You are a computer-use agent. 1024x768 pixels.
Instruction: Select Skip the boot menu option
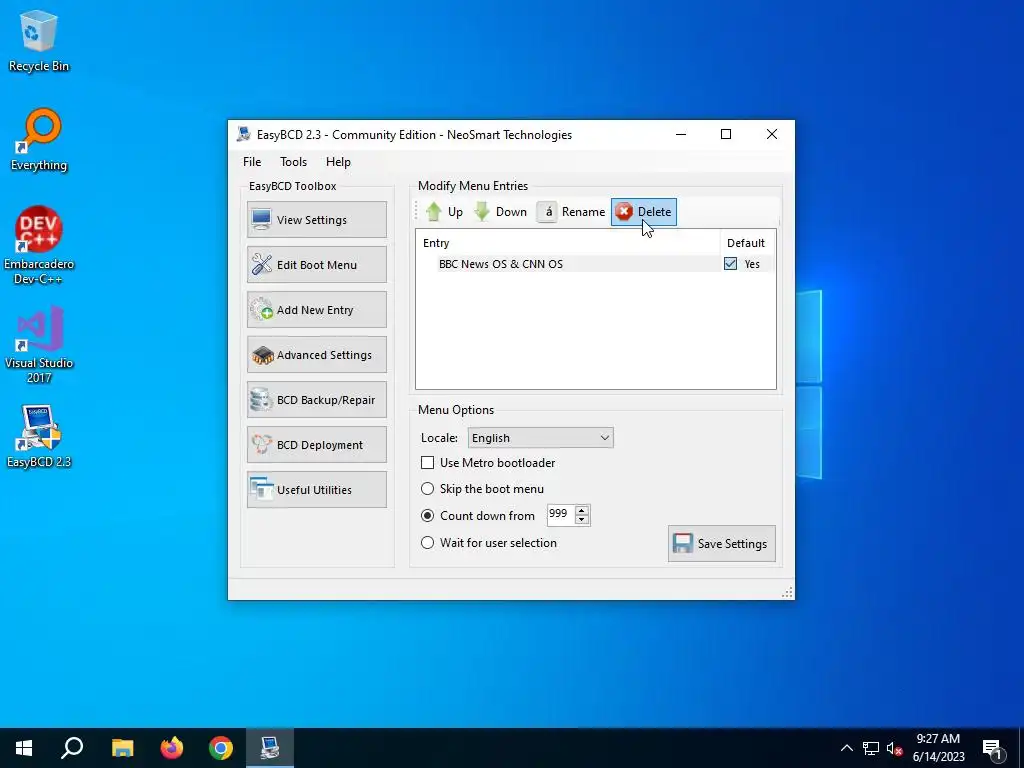click(x=427, y=488)
